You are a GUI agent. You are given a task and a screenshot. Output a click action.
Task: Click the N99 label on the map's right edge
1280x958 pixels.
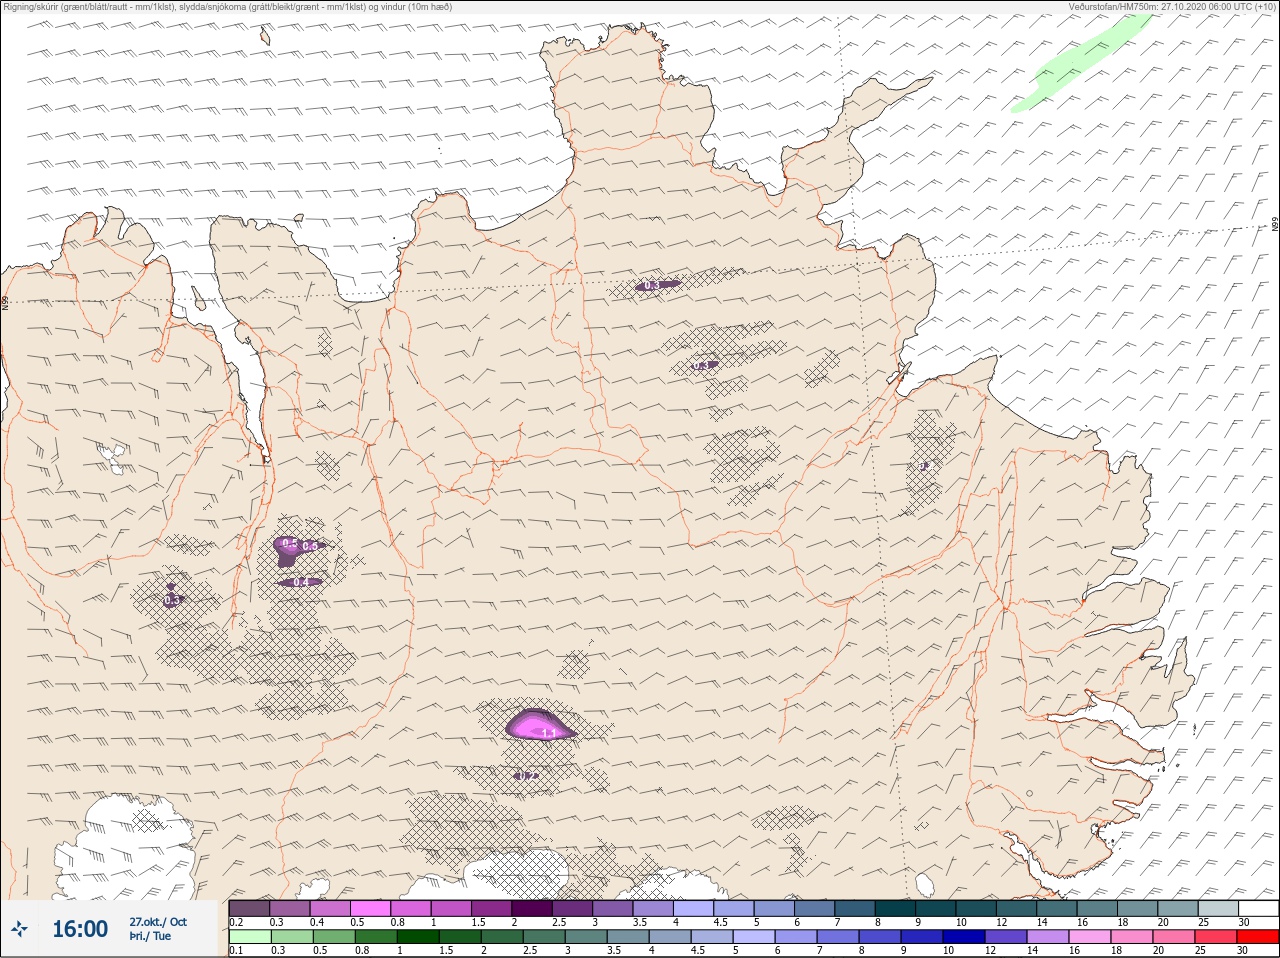pos(1275,225)
